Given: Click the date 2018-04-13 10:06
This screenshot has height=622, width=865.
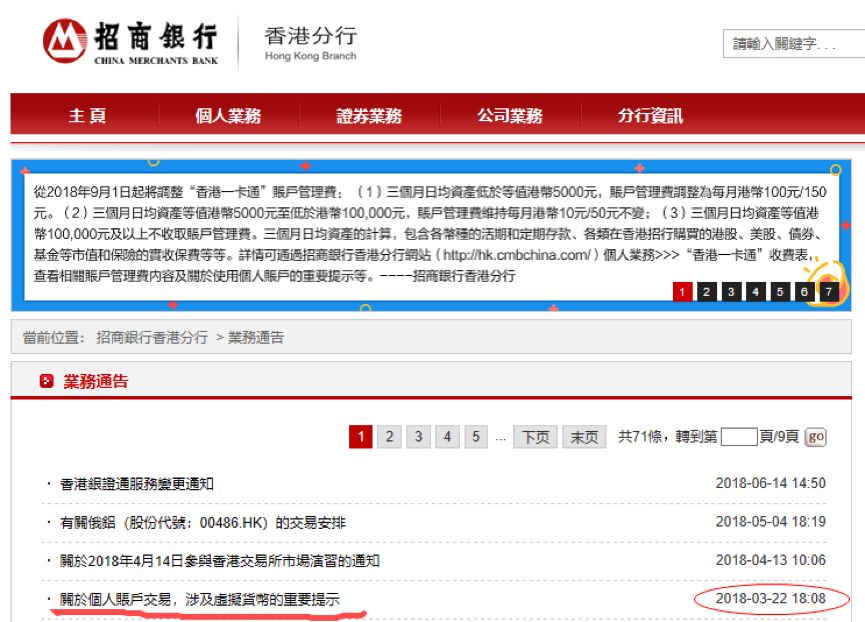Looking at the screenshot, I should pos(771,560).
